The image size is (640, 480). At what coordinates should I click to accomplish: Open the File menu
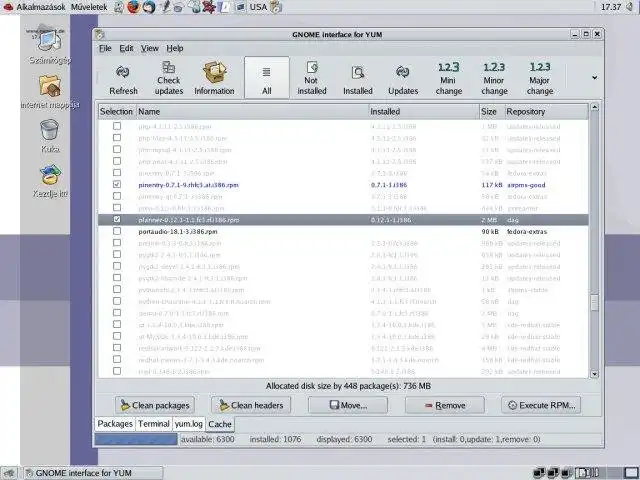tap(105, 48)
